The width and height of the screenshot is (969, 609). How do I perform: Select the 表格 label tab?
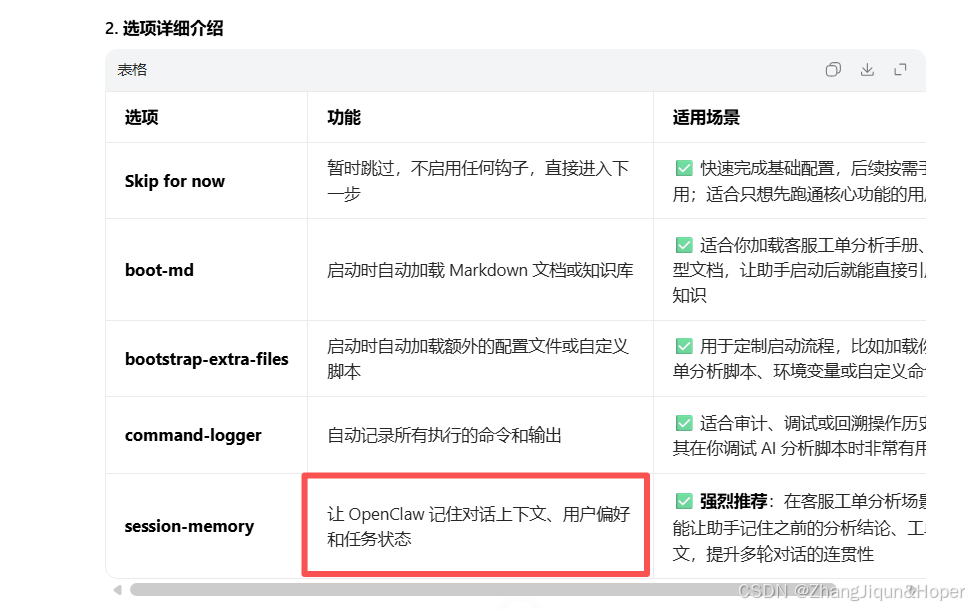(x=131, y=69)
